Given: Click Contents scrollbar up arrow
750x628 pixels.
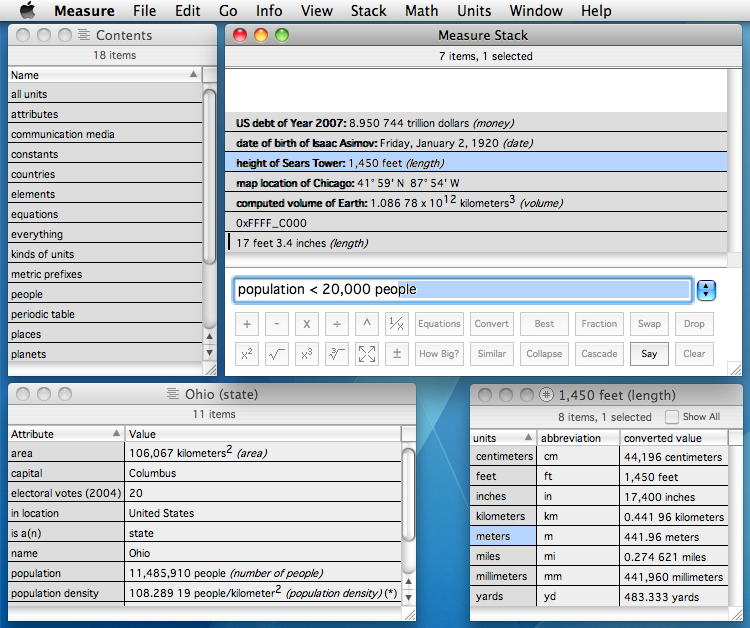Looking at the screenshot, I should pos(209,337).
